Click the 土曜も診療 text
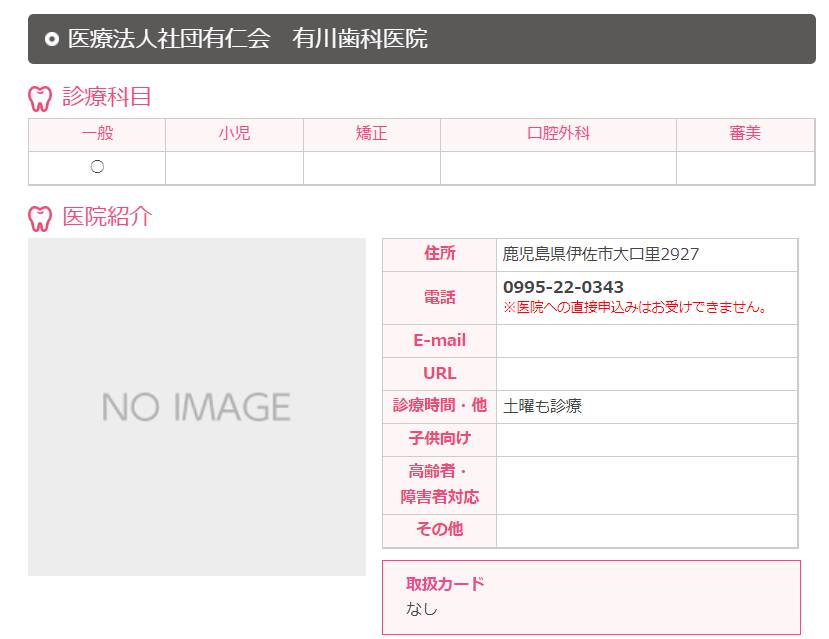 542,406
